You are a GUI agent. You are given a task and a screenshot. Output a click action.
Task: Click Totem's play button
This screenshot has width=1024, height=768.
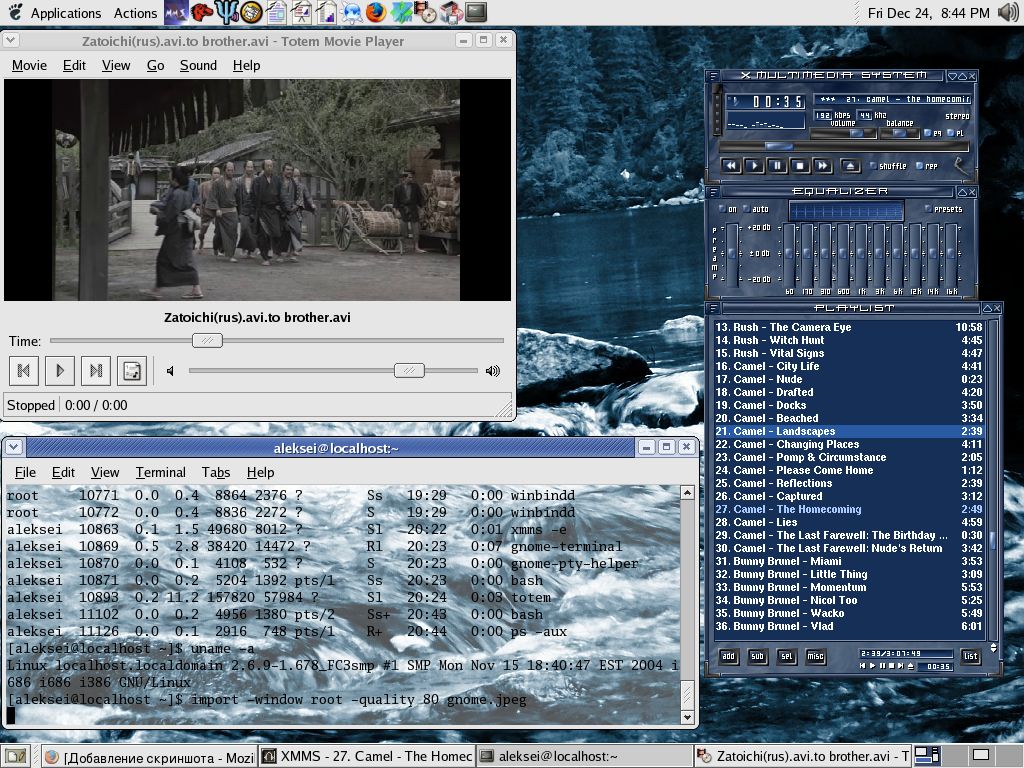tap(59, 371)
